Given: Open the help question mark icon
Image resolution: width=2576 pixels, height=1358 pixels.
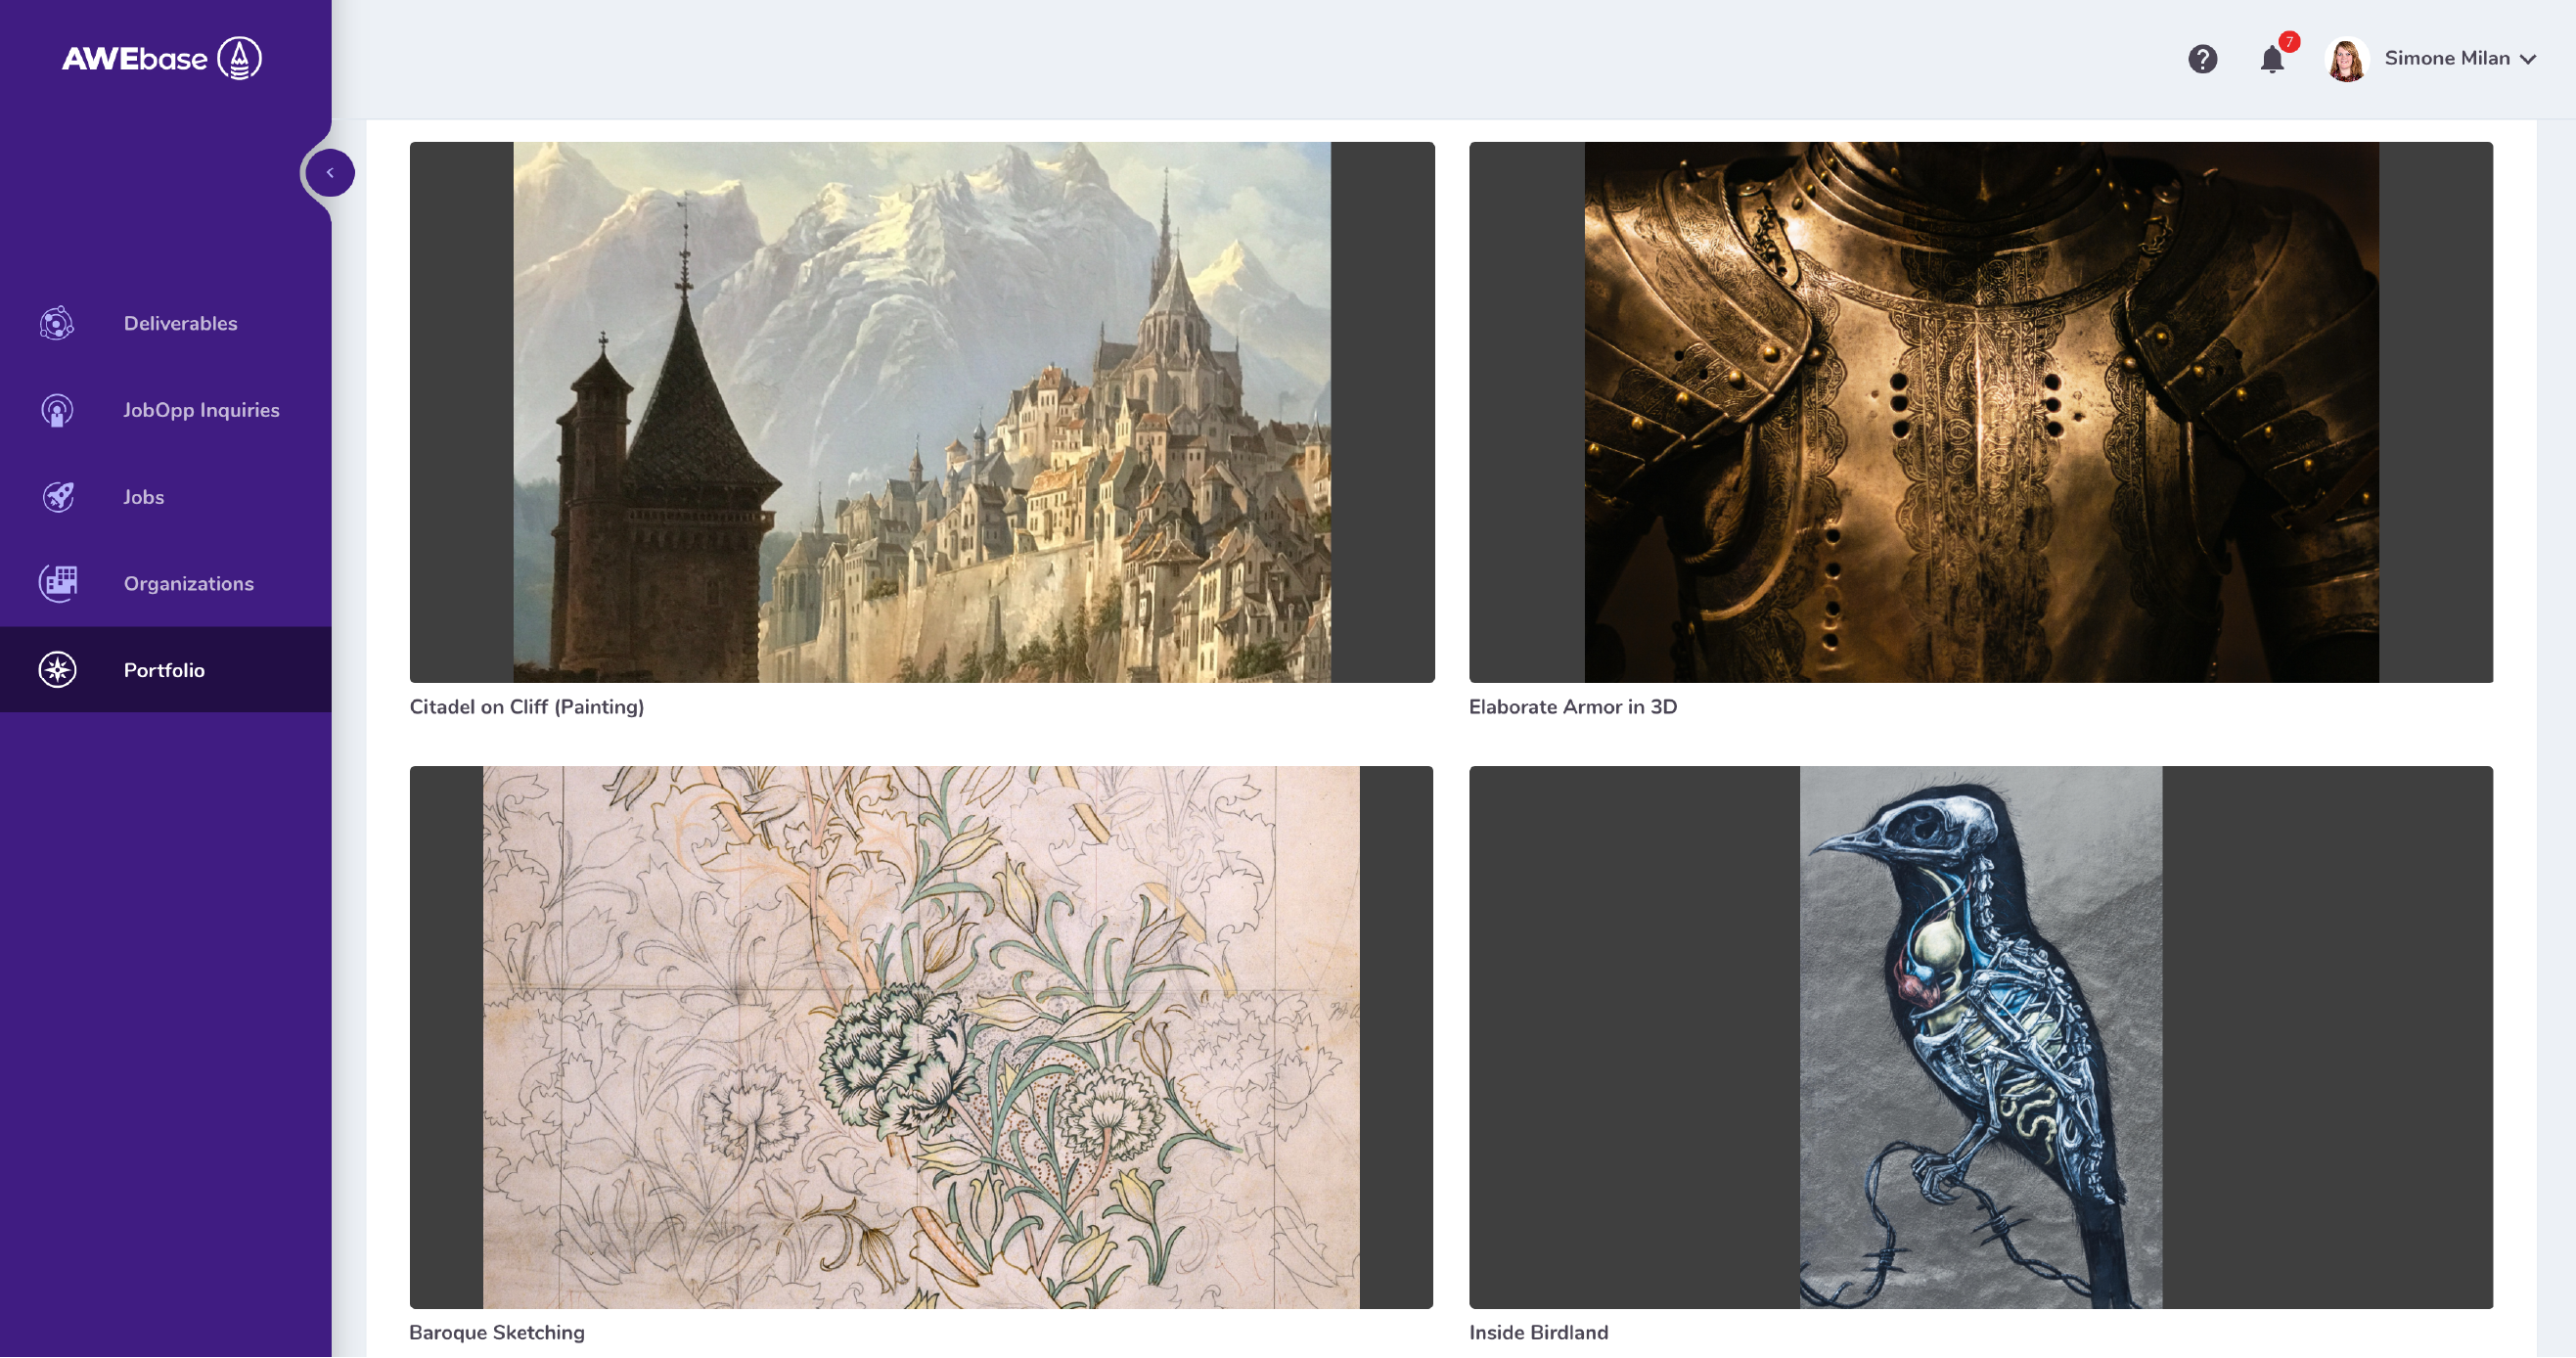Looking at the screenshot, I should pyautogui.click(x=2202, y=59).
